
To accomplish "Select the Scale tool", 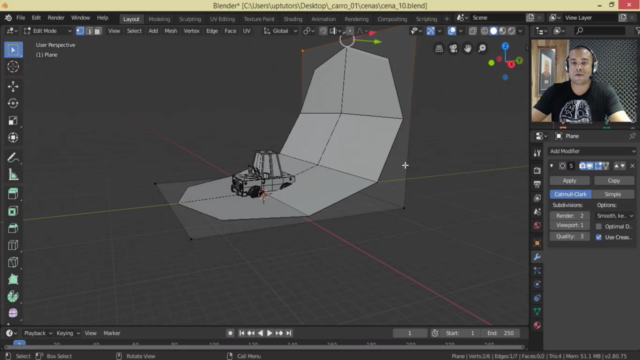I will [x=13, y=120].
